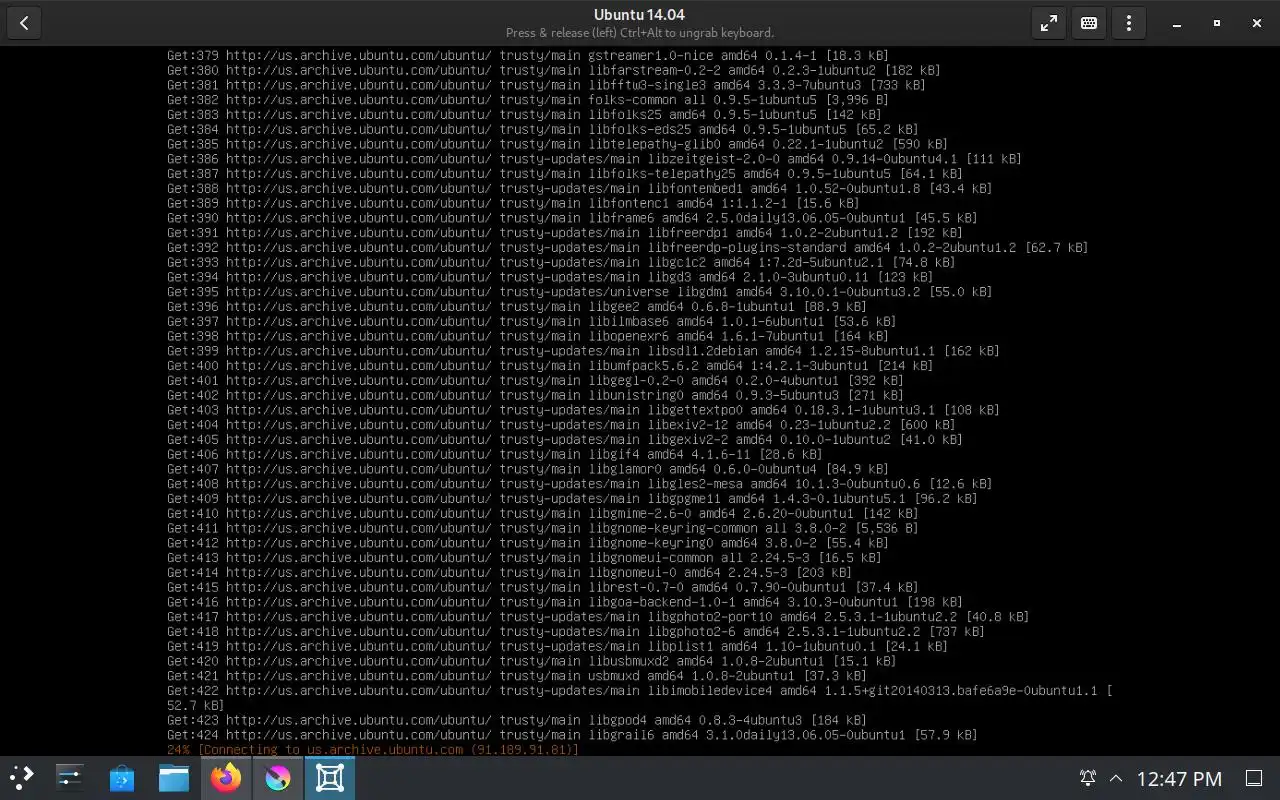Click the libfontembed1 download line
Image resolution: width=1280 pixels, height=800 pixels.
pos(580,188)
